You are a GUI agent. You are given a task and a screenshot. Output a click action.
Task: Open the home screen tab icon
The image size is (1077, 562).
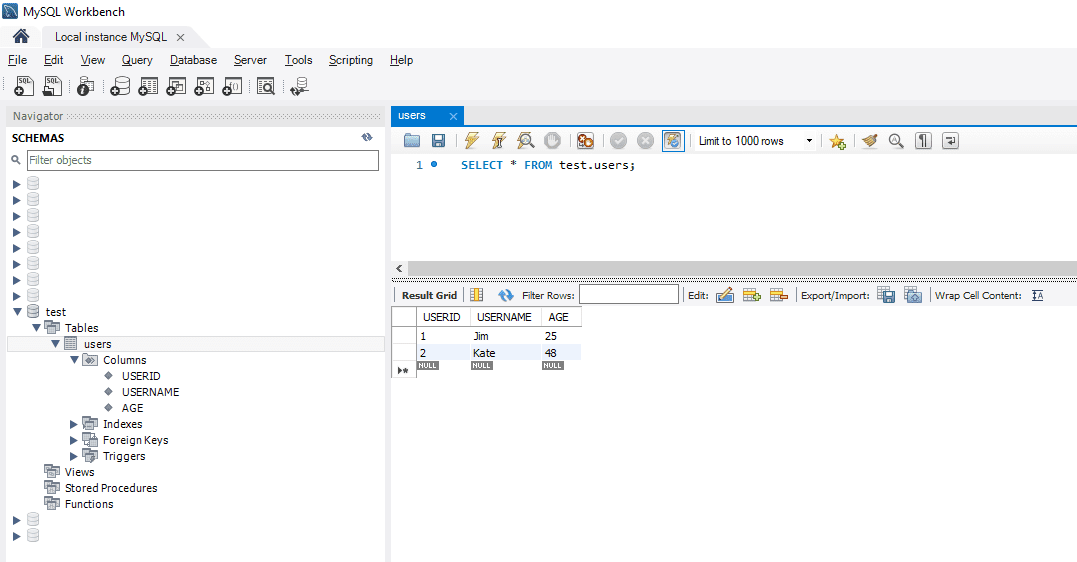21,36
